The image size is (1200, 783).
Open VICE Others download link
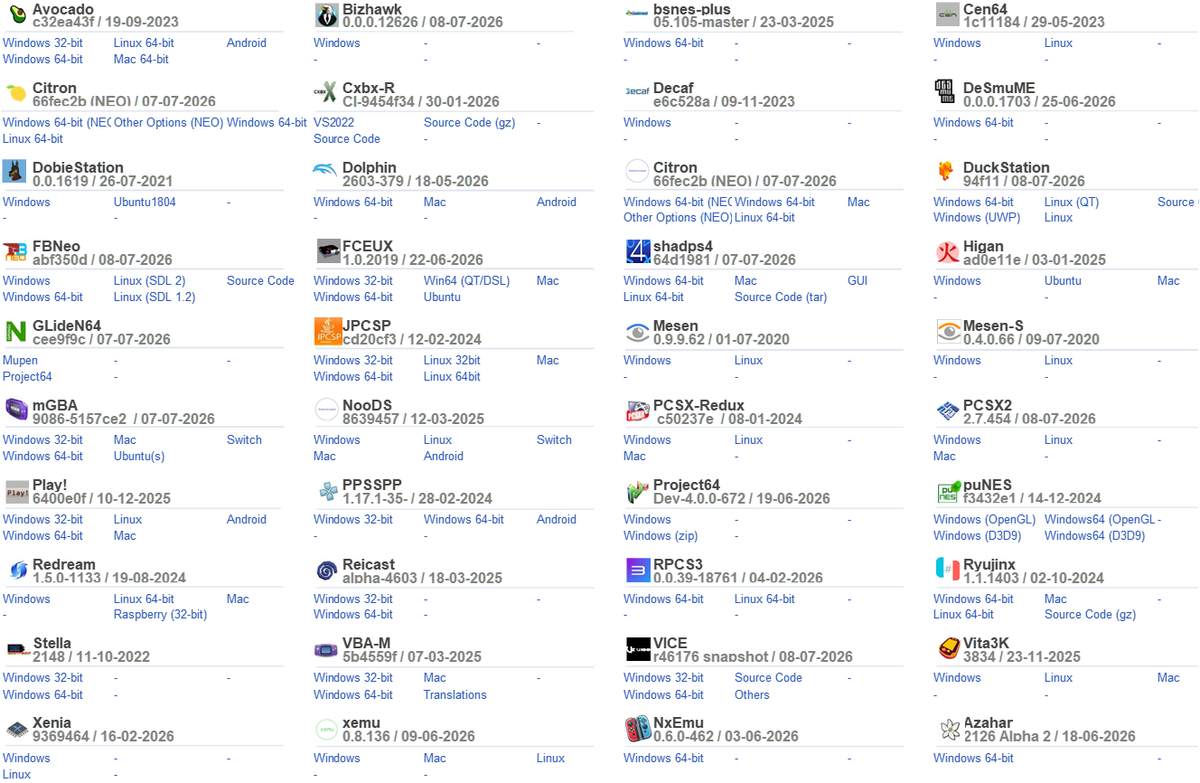[x=752, y=695]
